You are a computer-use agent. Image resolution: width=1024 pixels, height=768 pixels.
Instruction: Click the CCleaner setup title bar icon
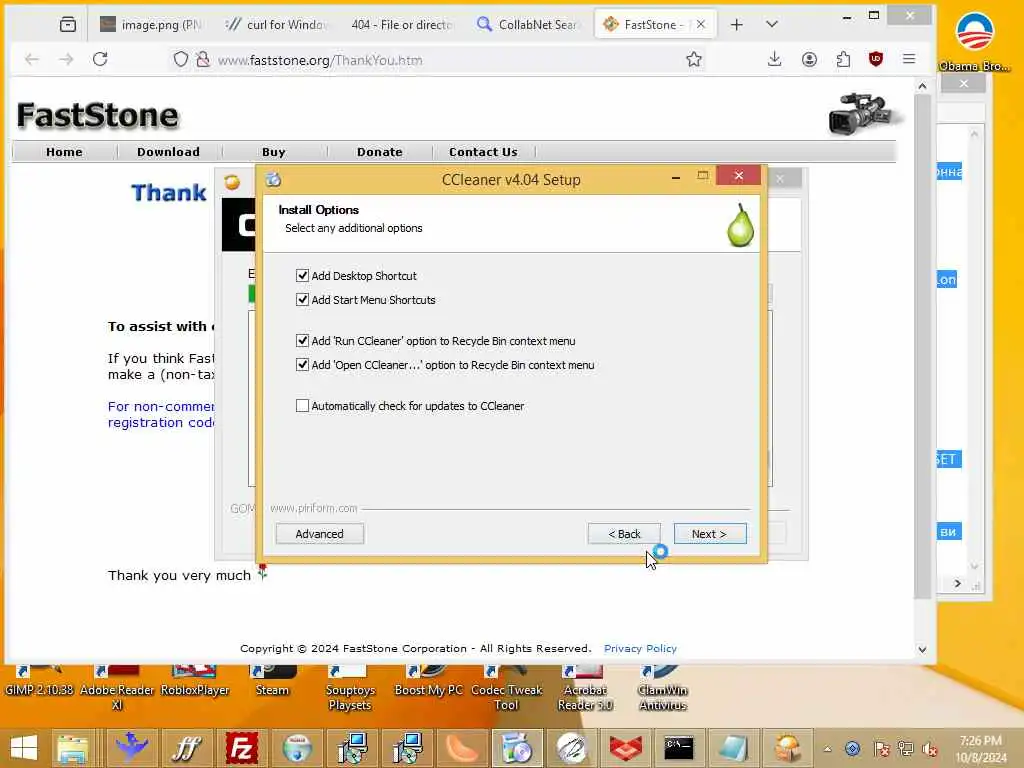[273, 180]
